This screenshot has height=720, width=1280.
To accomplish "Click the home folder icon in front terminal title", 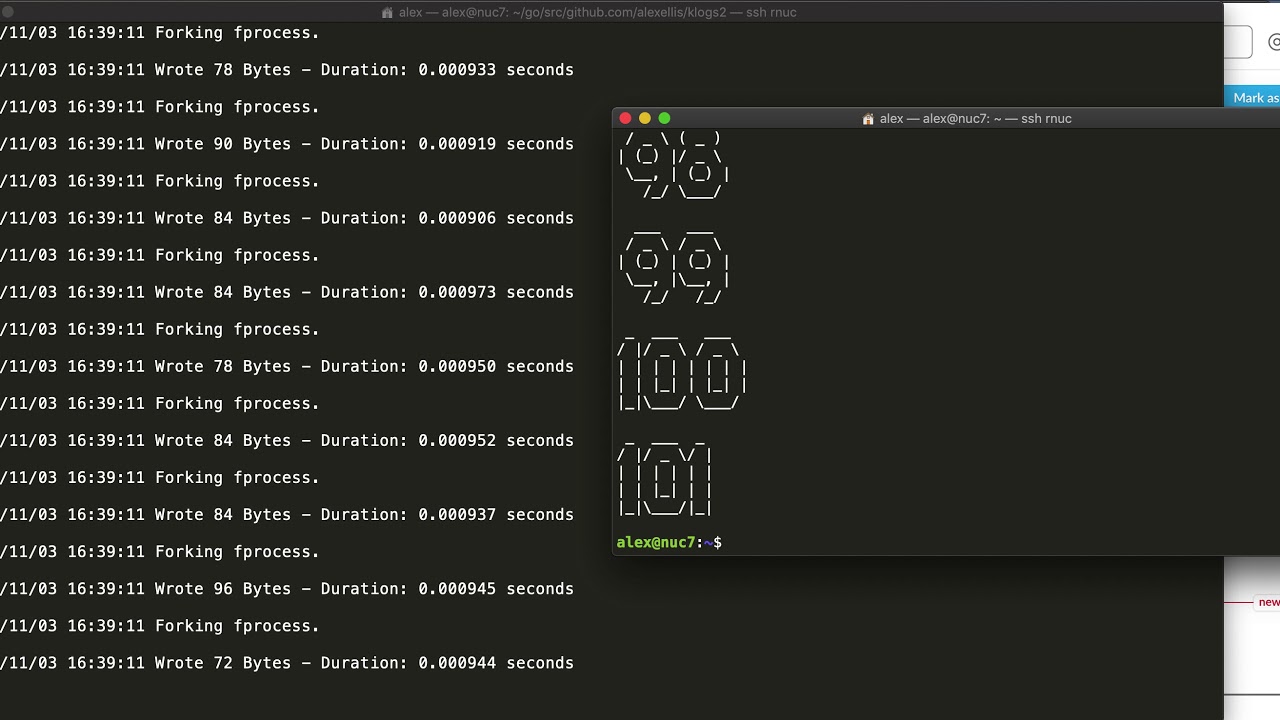I will click(x=868, y=118).
